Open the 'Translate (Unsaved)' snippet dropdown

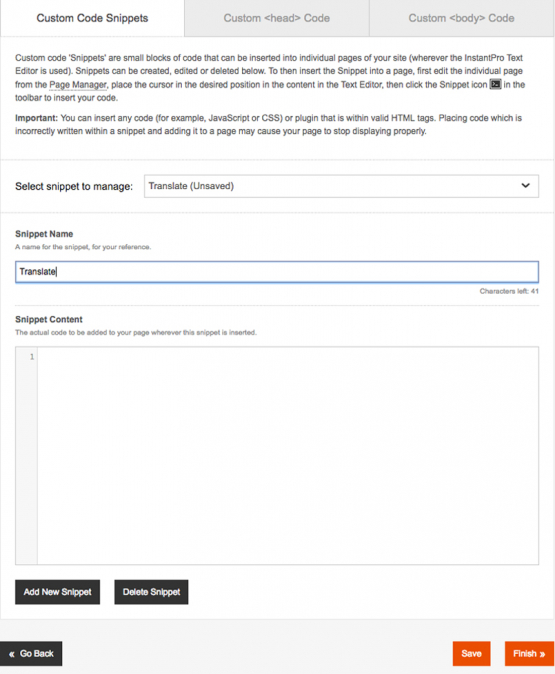coord(341,186)
